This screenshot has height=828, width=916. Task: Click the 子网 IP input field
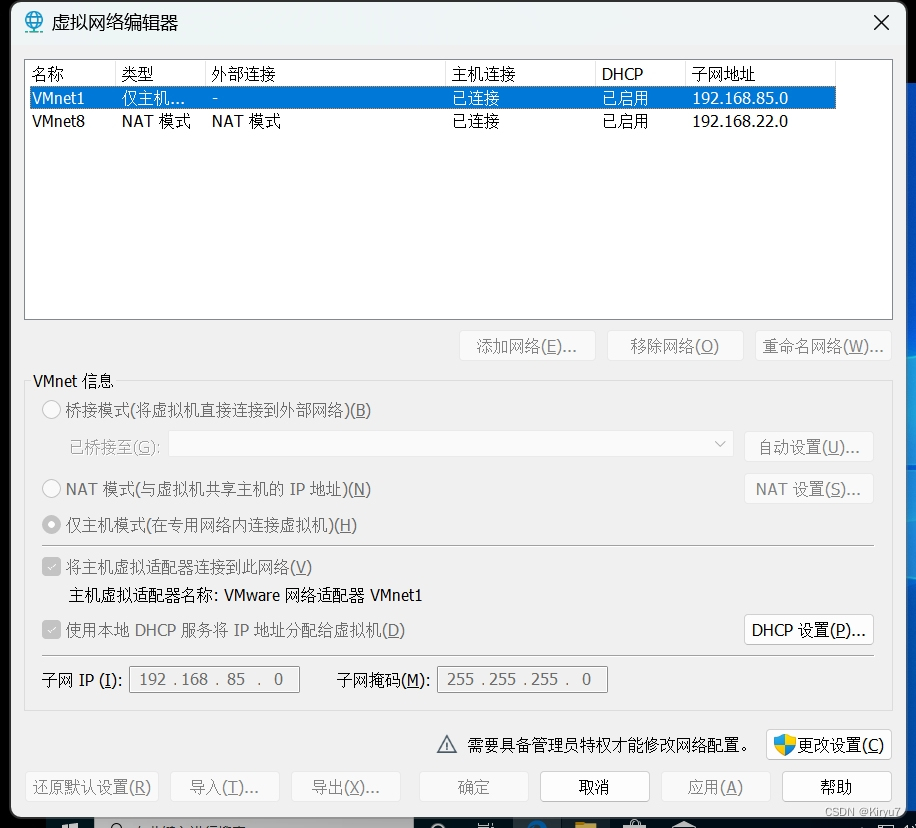click(x=214, y=679)
